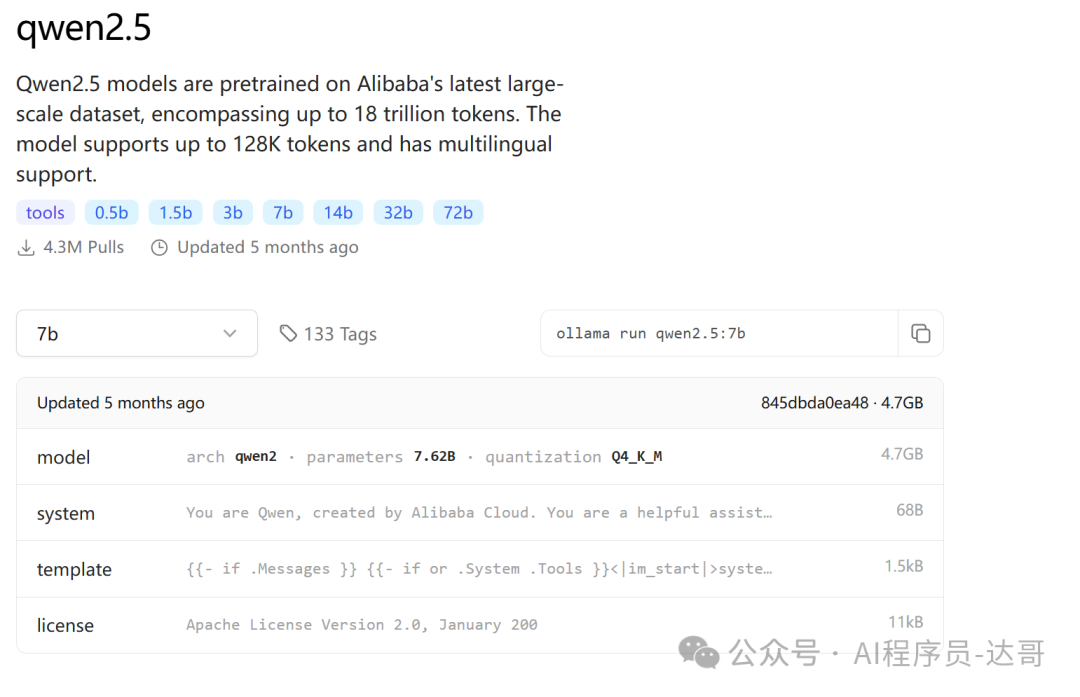Open the template file row
This screenshot has width=1080, height=697.
pyautogui.click(x=480, y=569)
